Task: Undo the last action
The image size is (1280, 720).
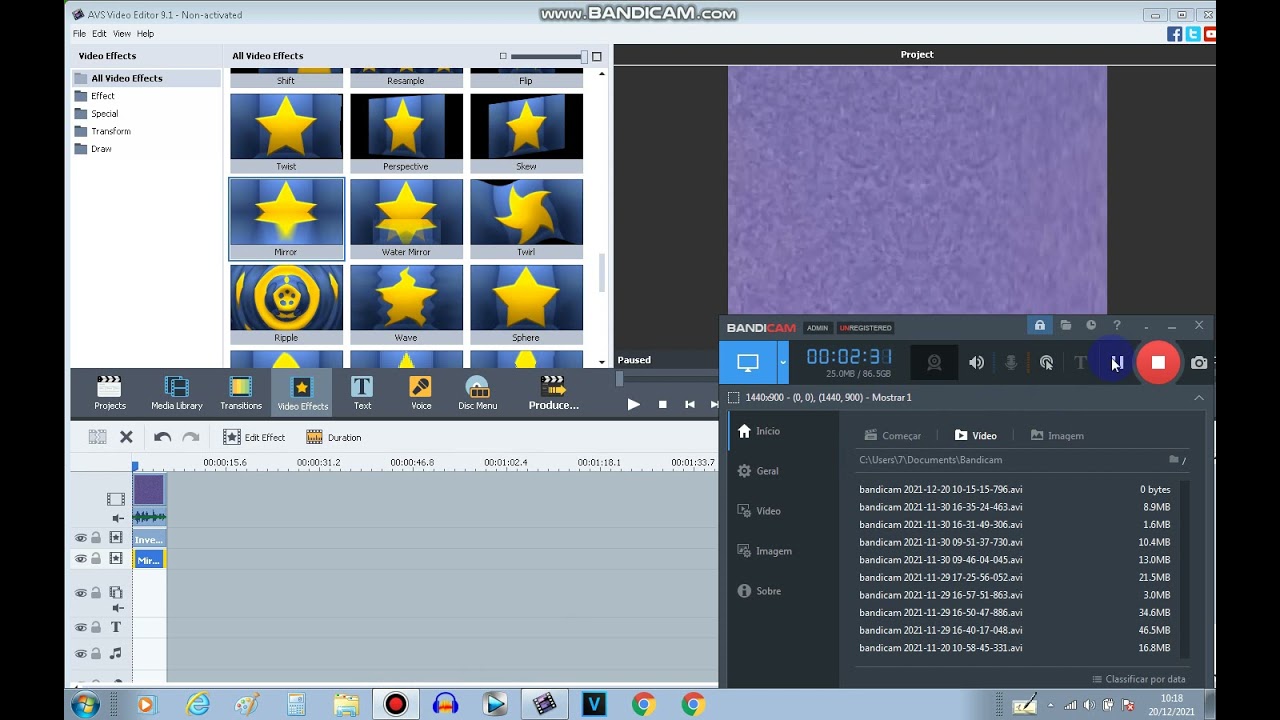Action: tap(162, 437)
